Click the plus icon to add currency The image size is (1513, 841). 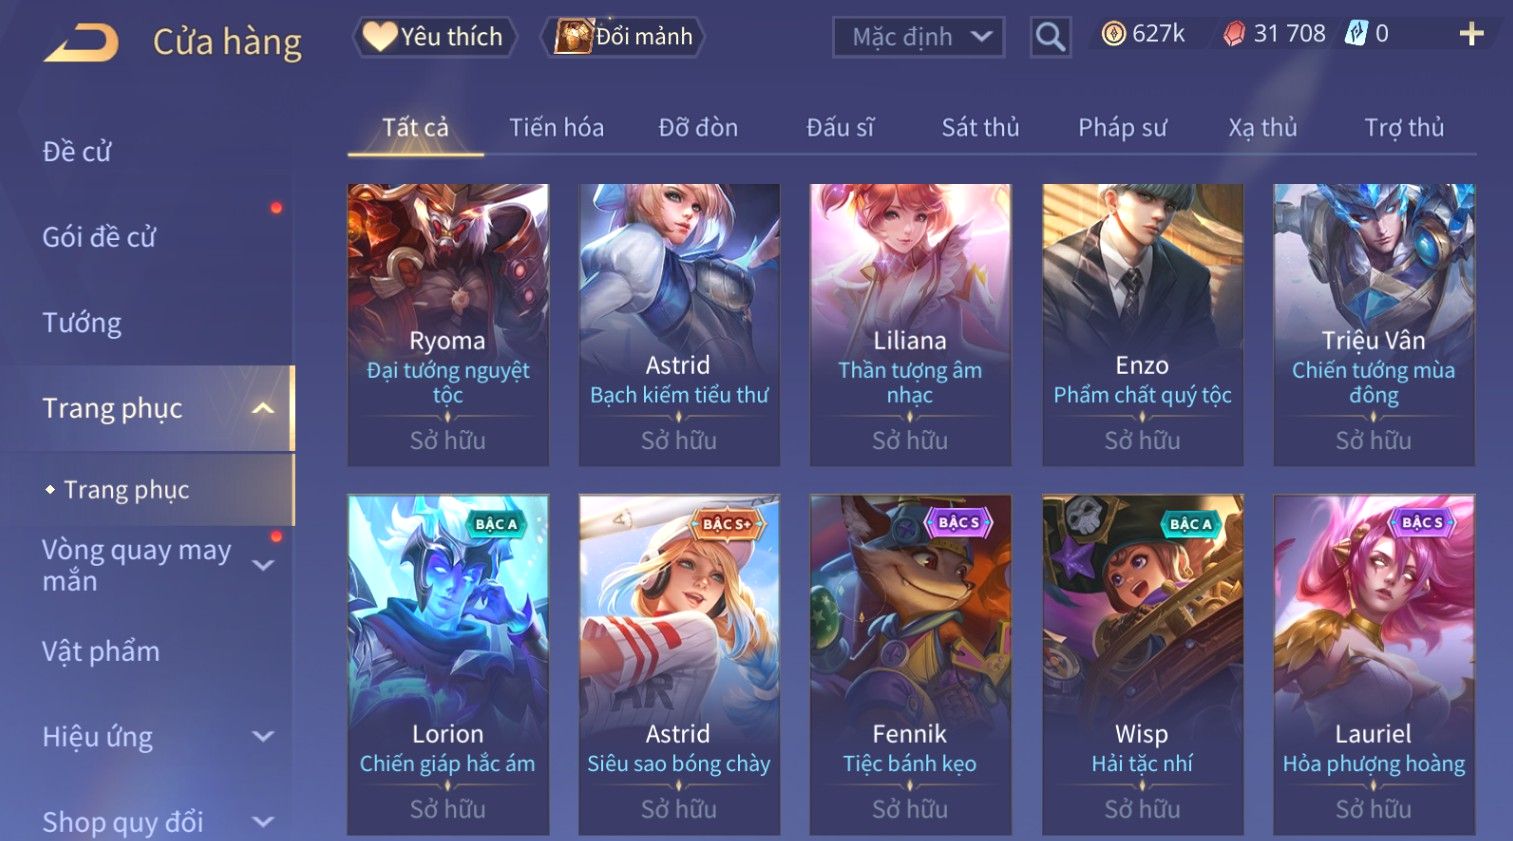pos(1471,34)
